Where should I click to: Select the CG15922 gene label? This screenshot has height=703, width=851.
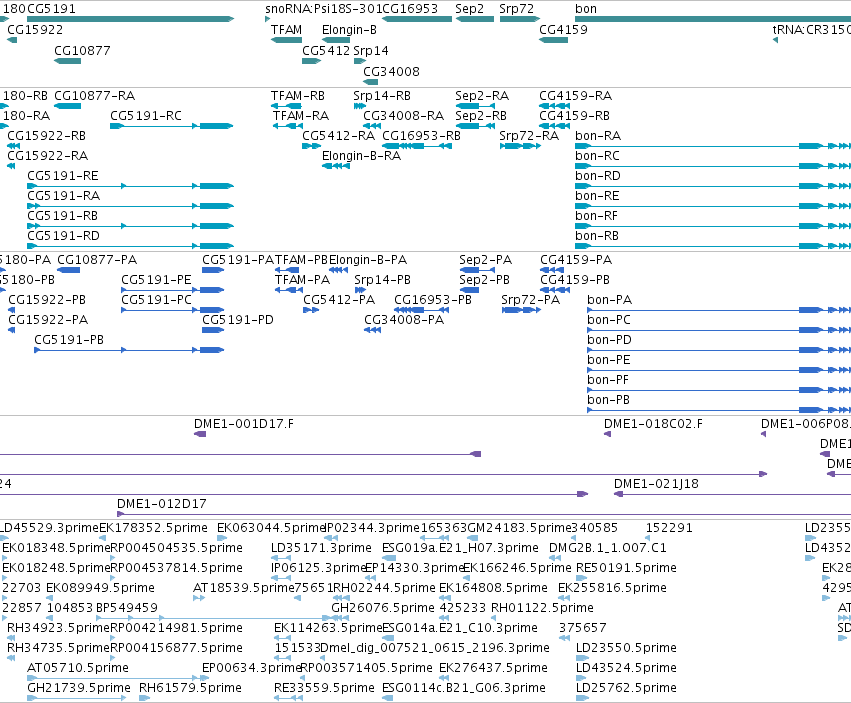coord(35,30)
